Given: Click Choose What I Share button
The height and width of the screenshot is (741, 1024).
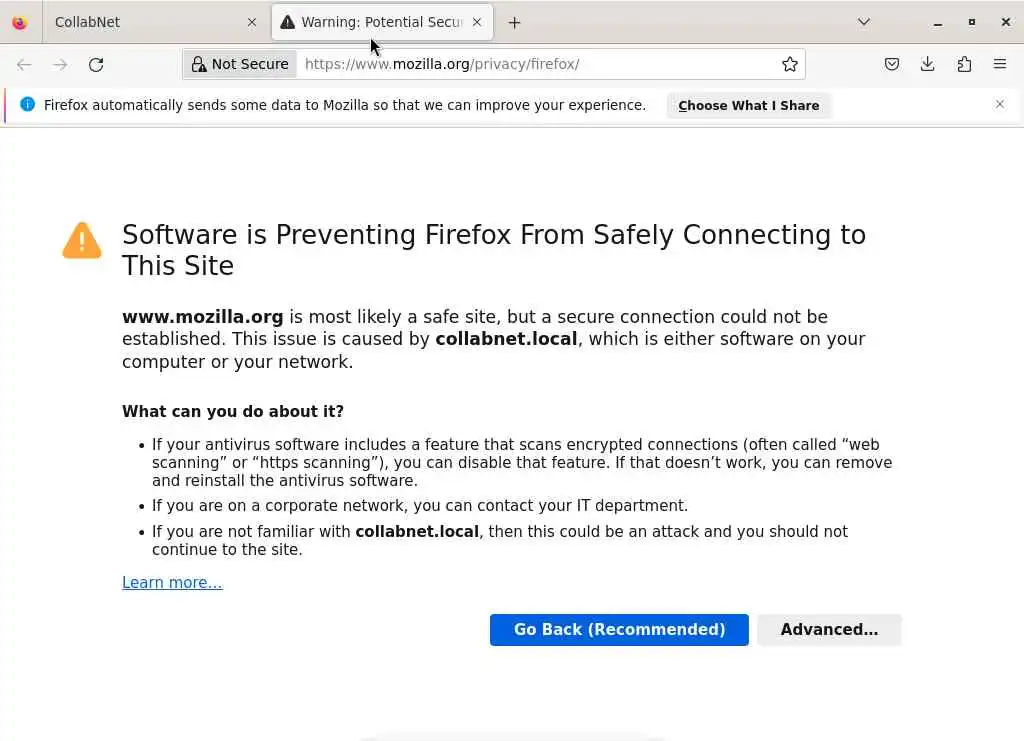Looking at the screenshot, I should (x=748, y=105).
